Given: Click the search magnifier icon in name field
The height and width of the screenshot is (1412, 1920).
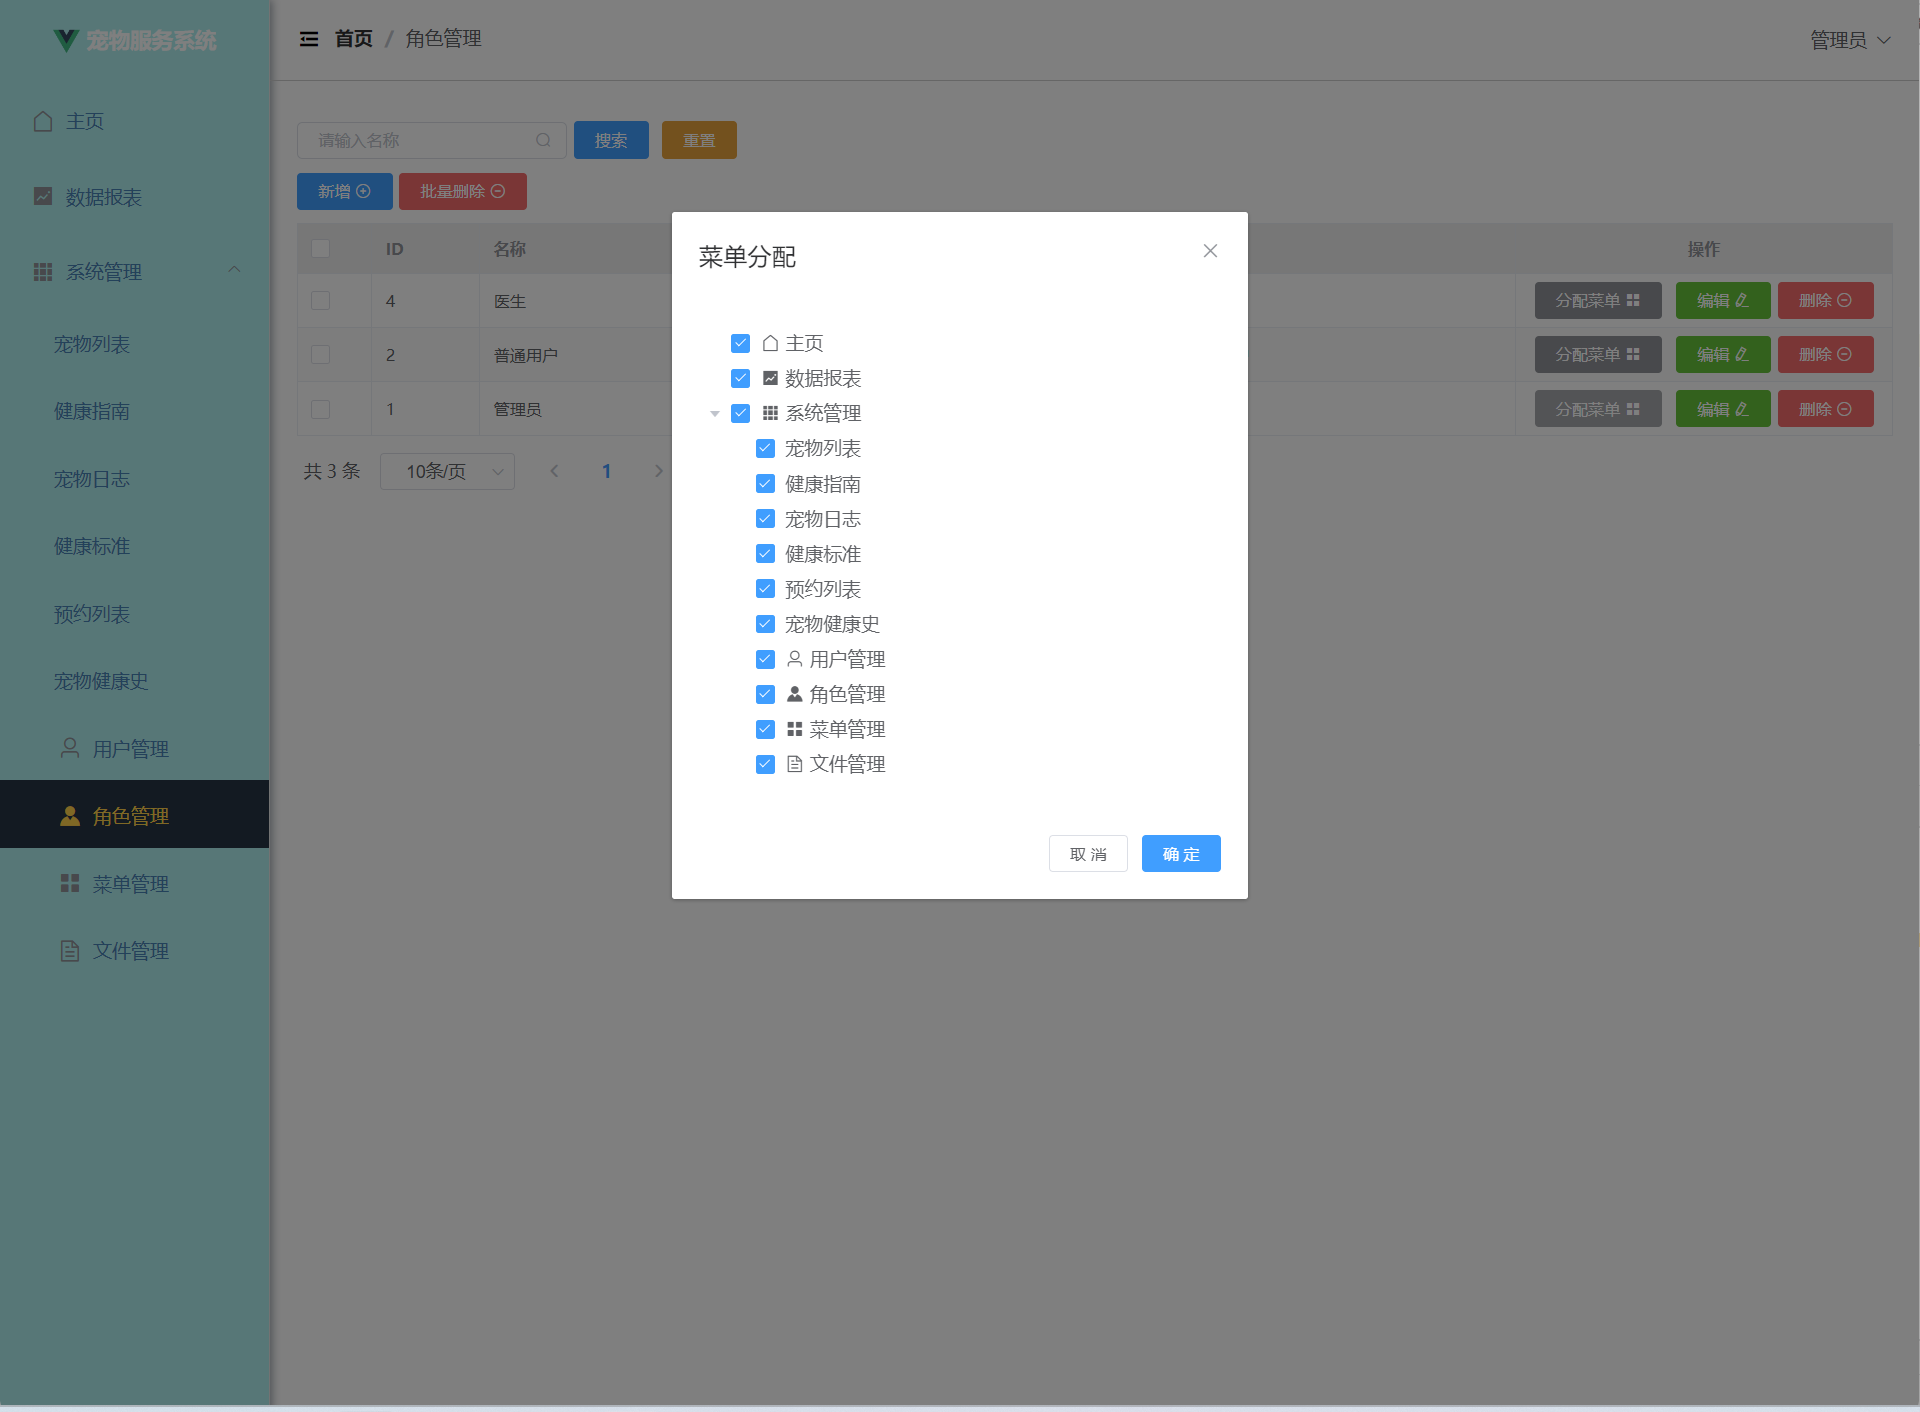Looking at the screenshot, I should (x=543, y=140).
